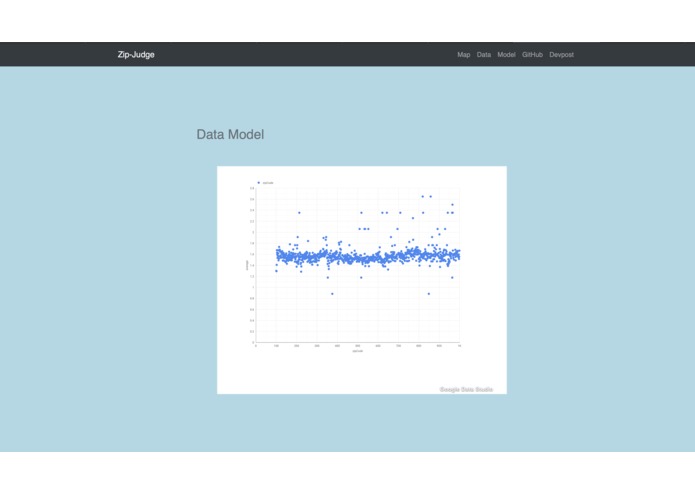Go to the Model nav item
The height and width of the screenshot is (494, 695).
(506, 54)
